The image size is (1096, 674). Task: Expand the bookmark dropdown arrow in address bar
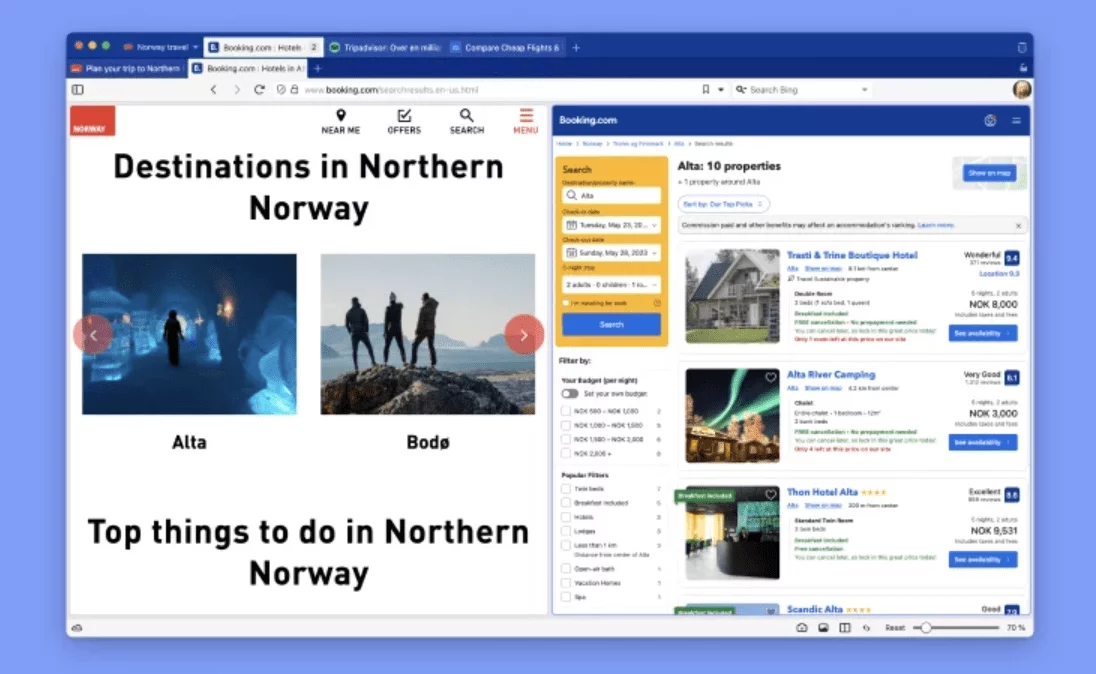(721, 89)
